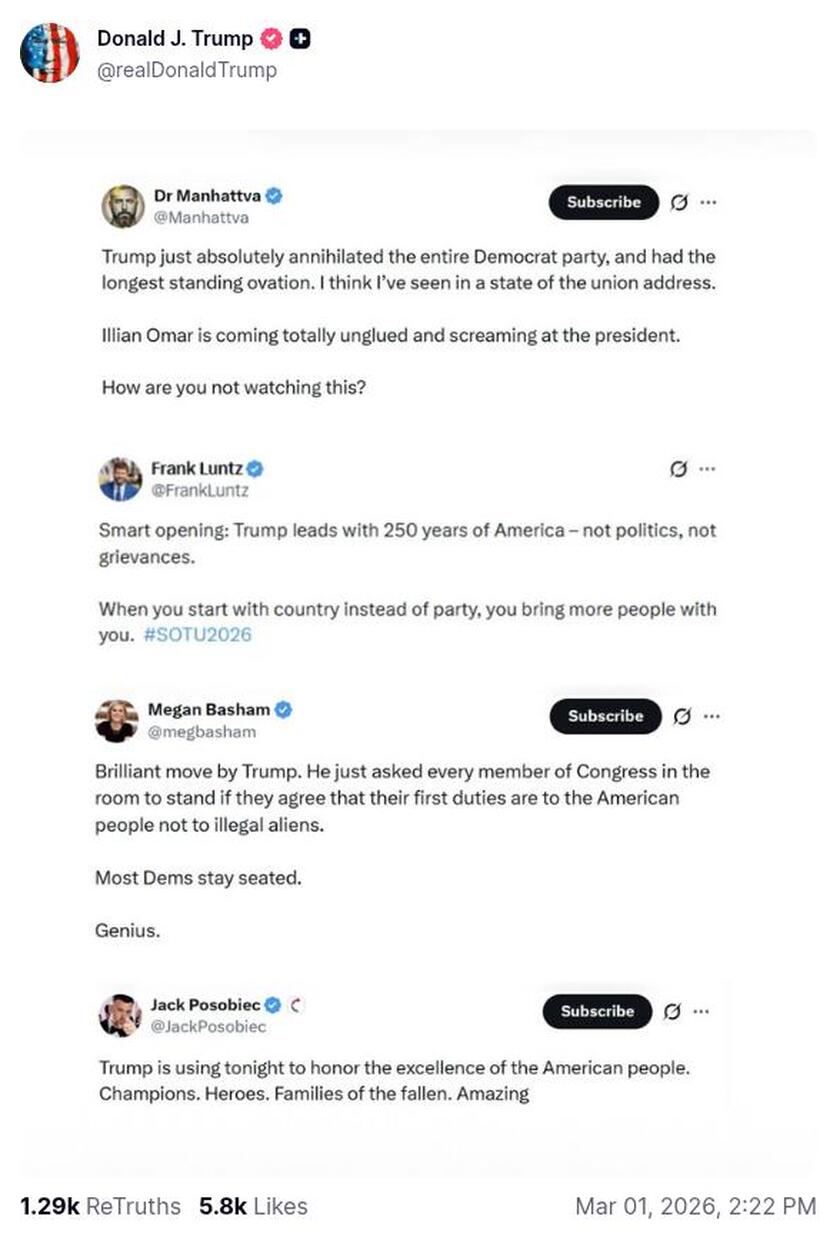Viewport: 840px width, 1253px height.
Task: Click the red verified badge beside Donald J. Trump
Action: coord(270,39)
